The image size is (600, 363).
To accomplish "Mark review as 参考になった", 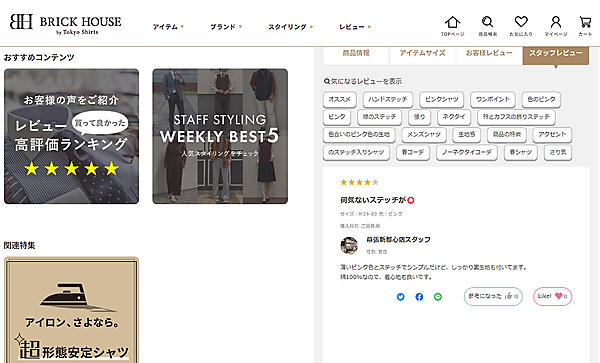I will (493, 296).
